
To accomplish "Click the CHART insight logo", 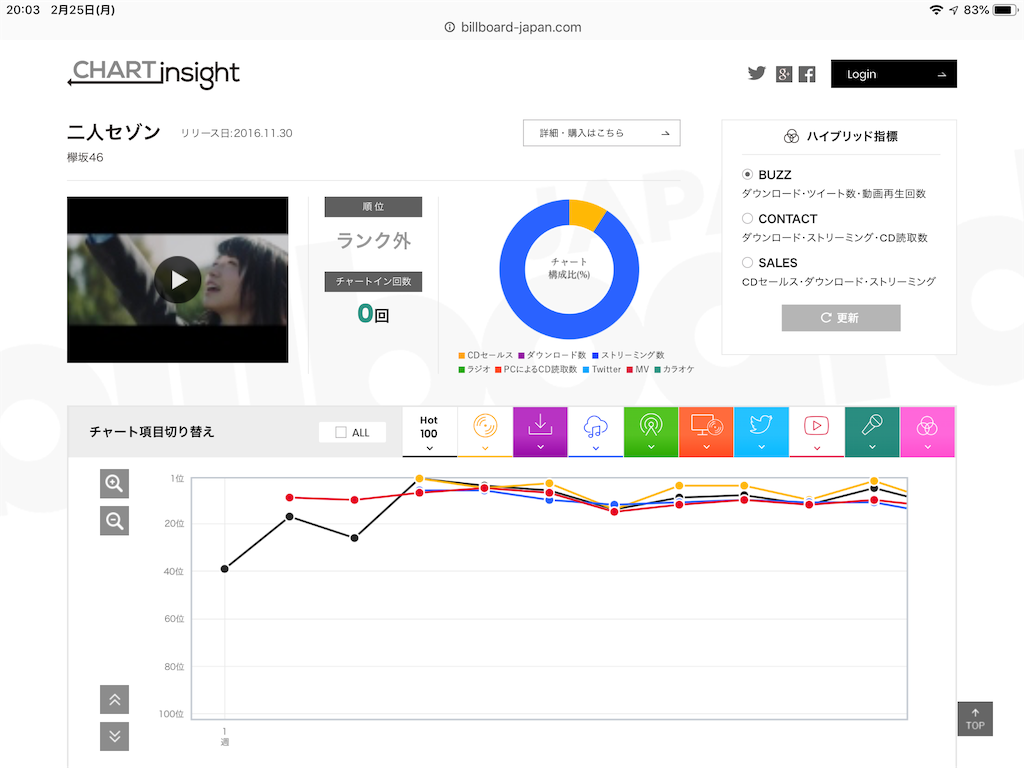I will (x=154, y=74).
